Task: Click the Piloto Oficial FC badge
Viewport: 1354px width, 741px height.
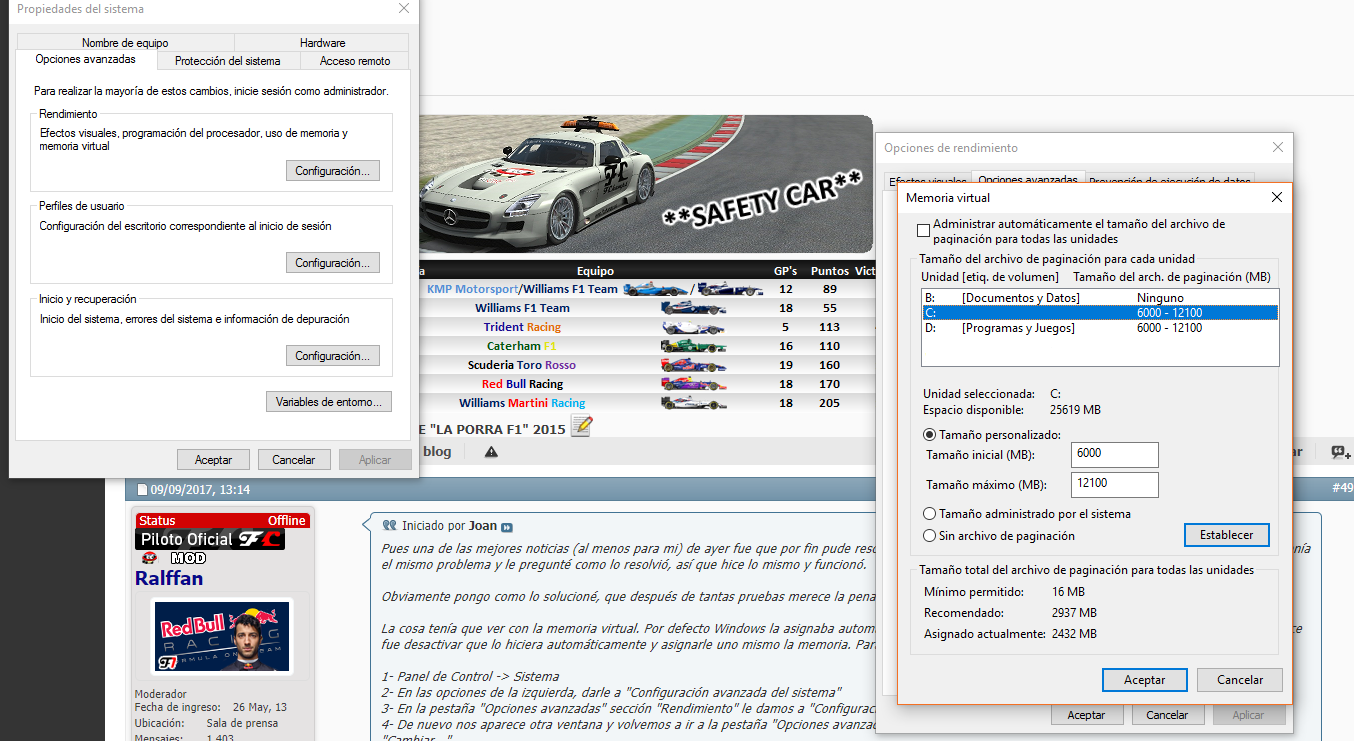Action: 210,539
